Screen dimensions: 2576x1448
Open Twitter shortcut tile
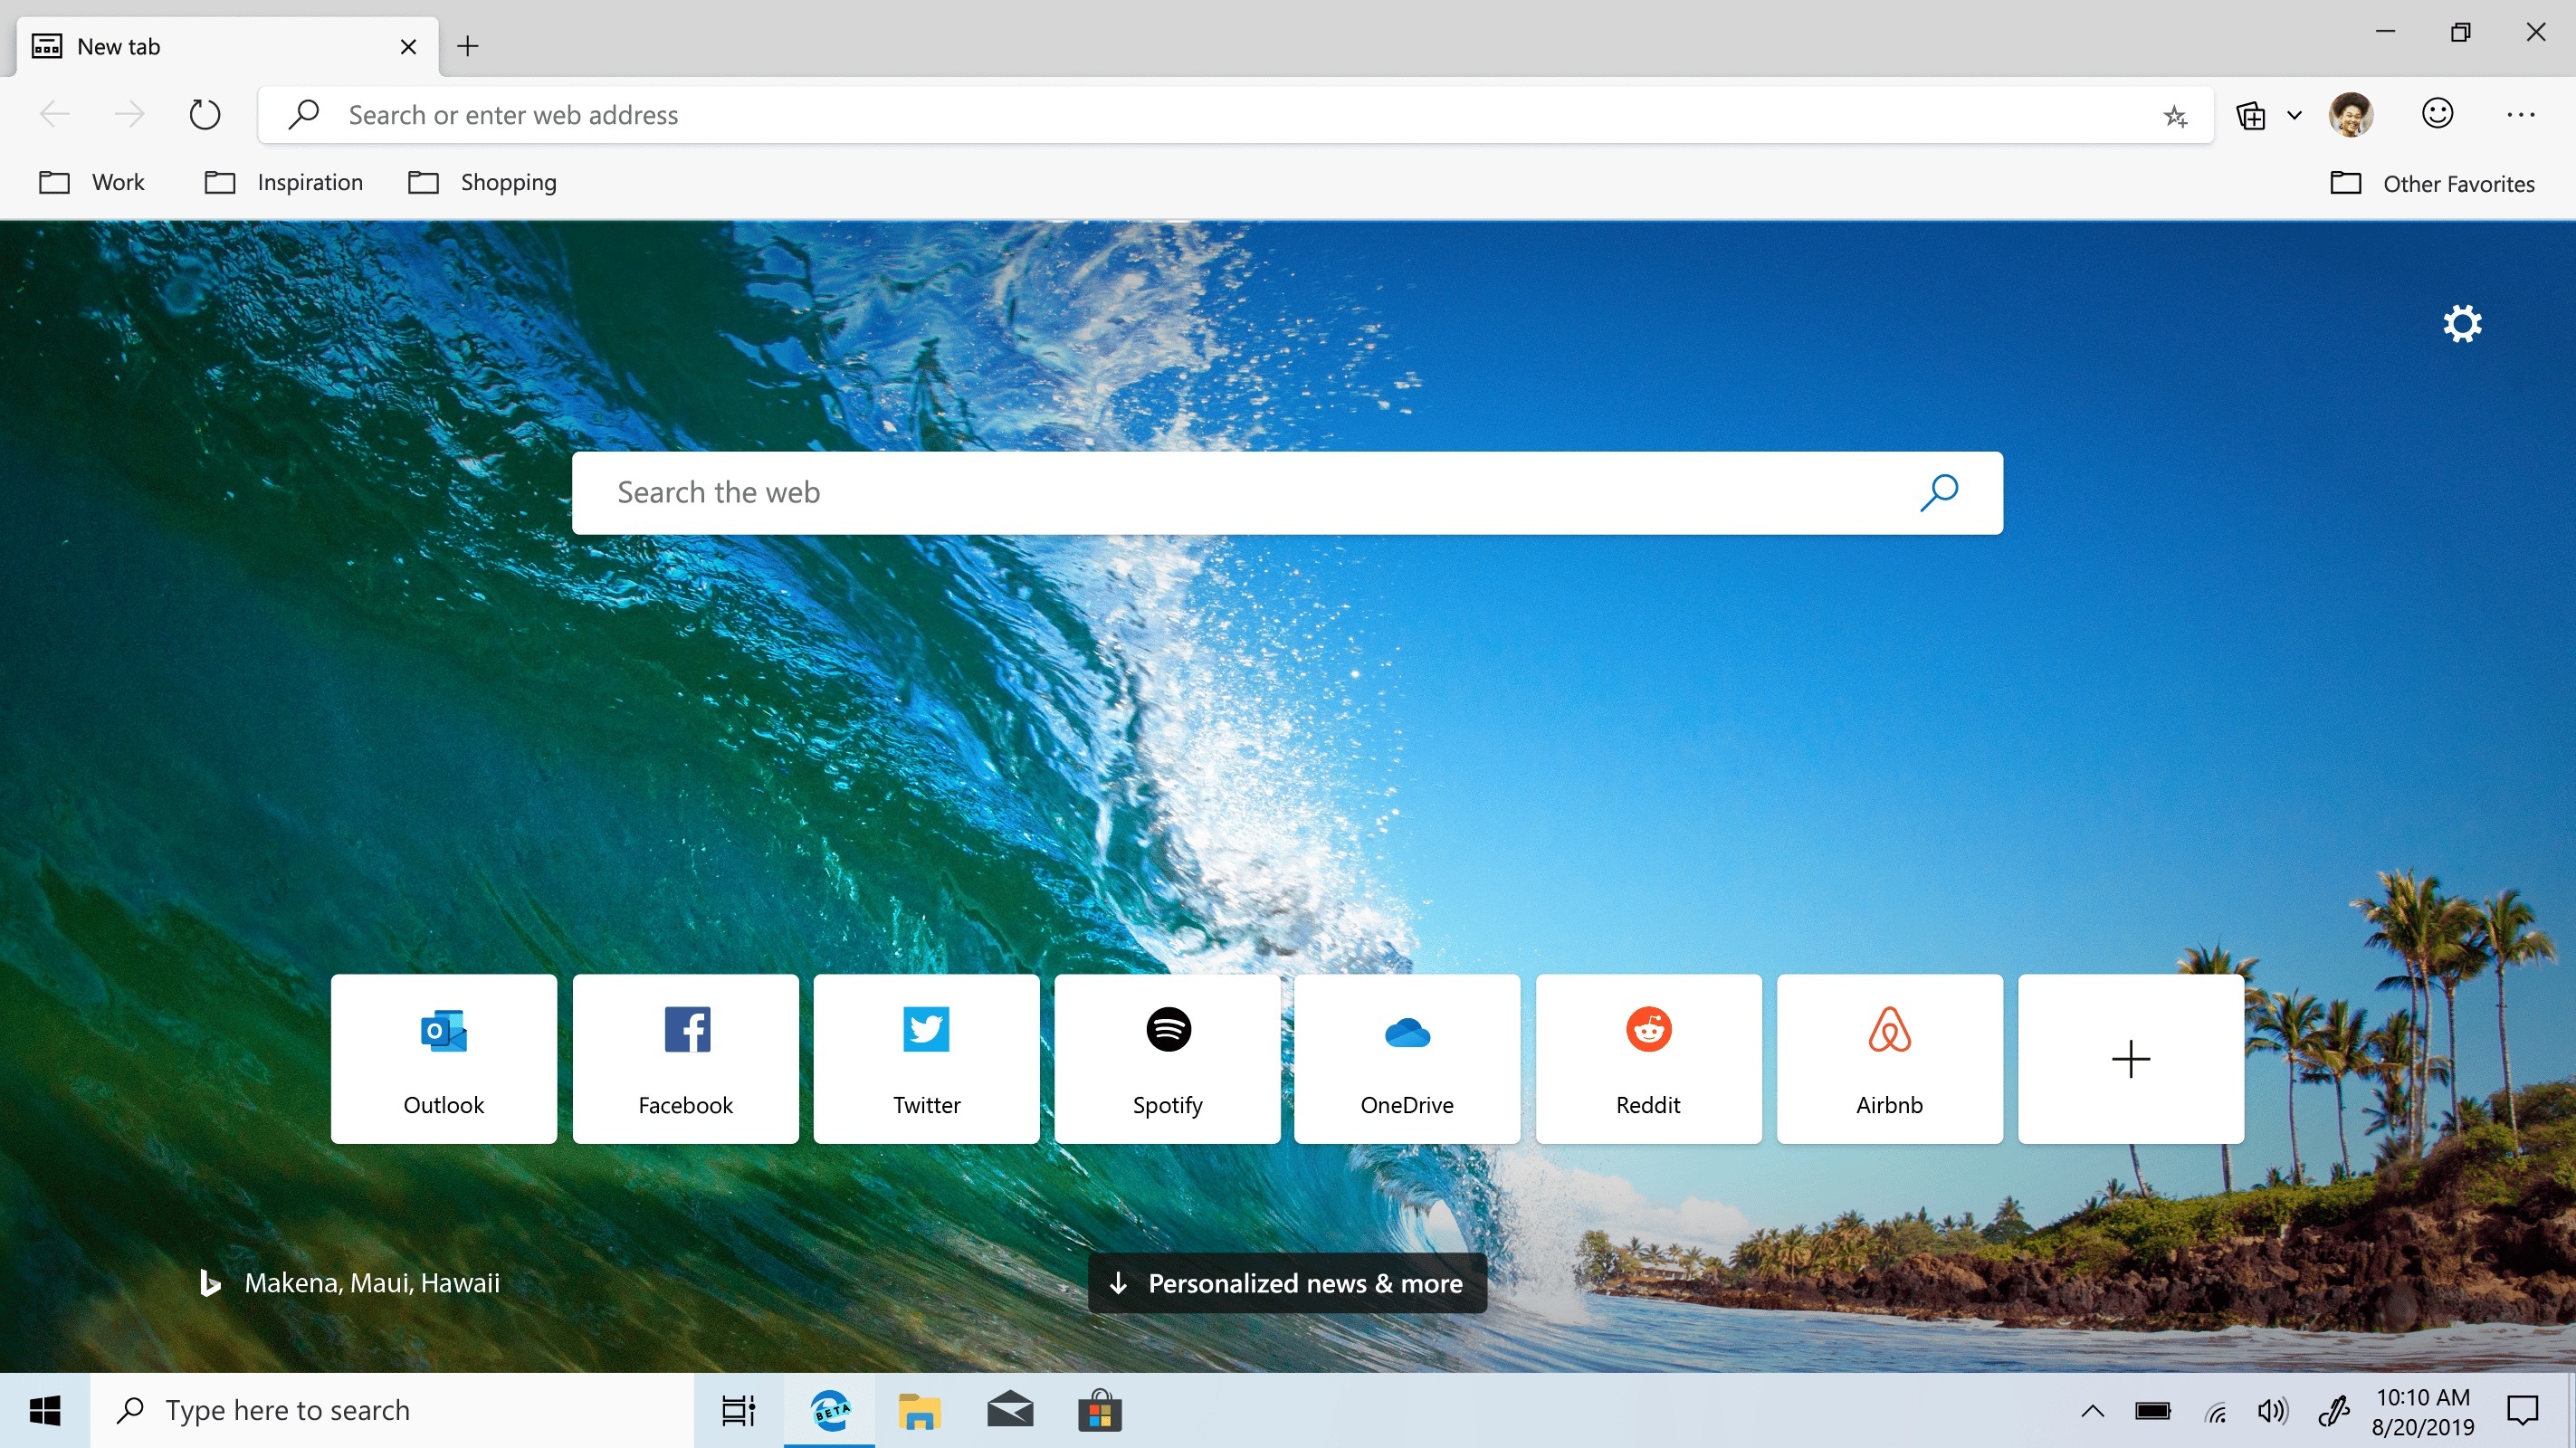925,1057
